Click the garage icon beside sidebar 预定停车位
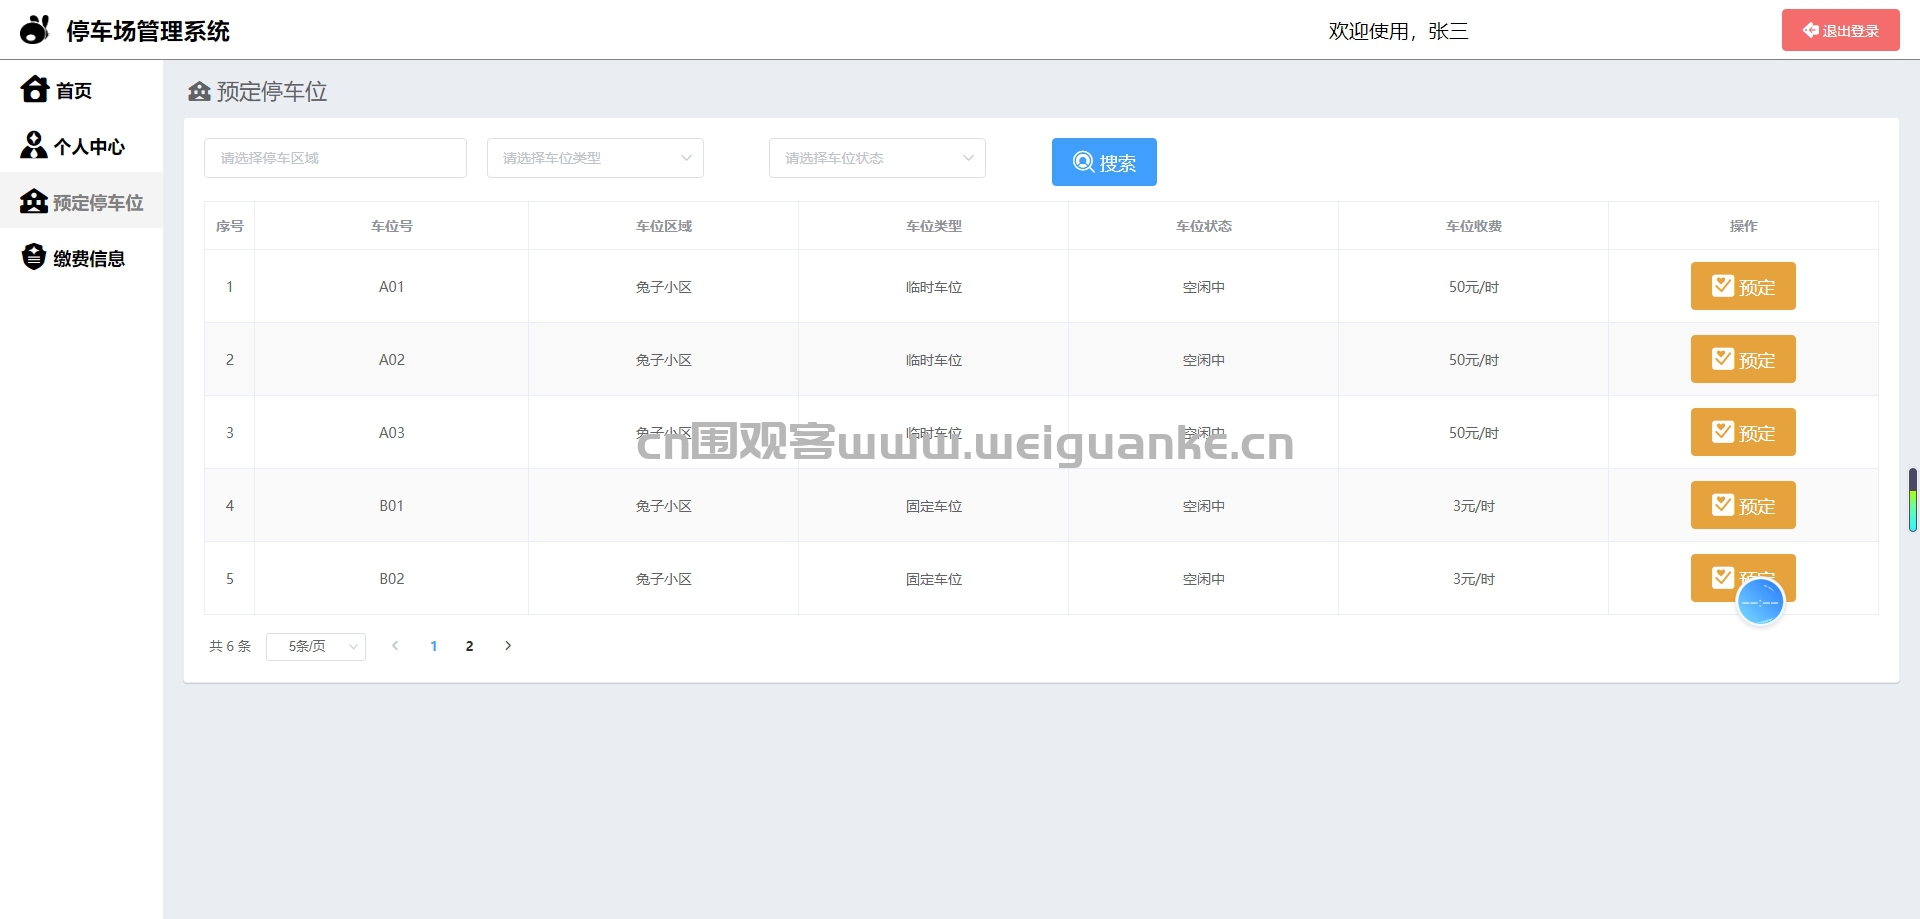 click(x=34, y=201)
